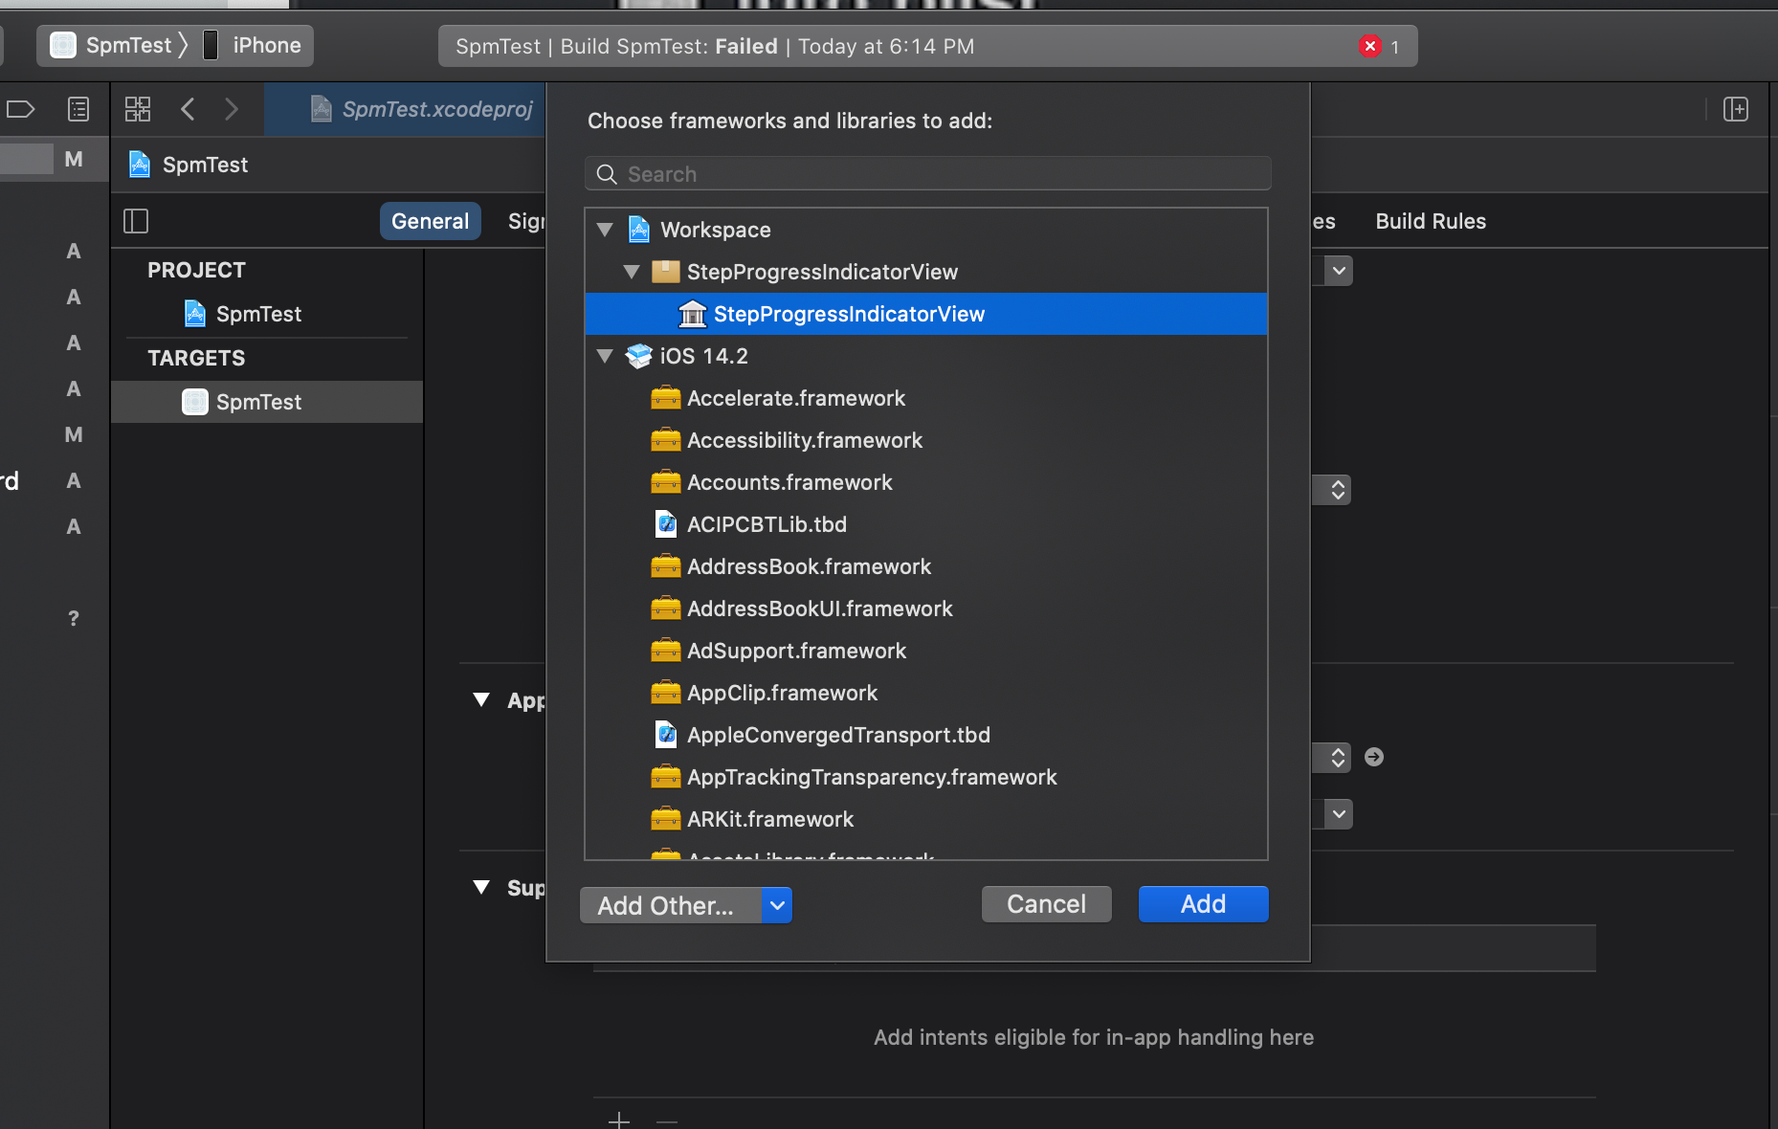Show the breakpoint navigator
This screenshot has width=1778, height=1129.
[x=20, y=109]
